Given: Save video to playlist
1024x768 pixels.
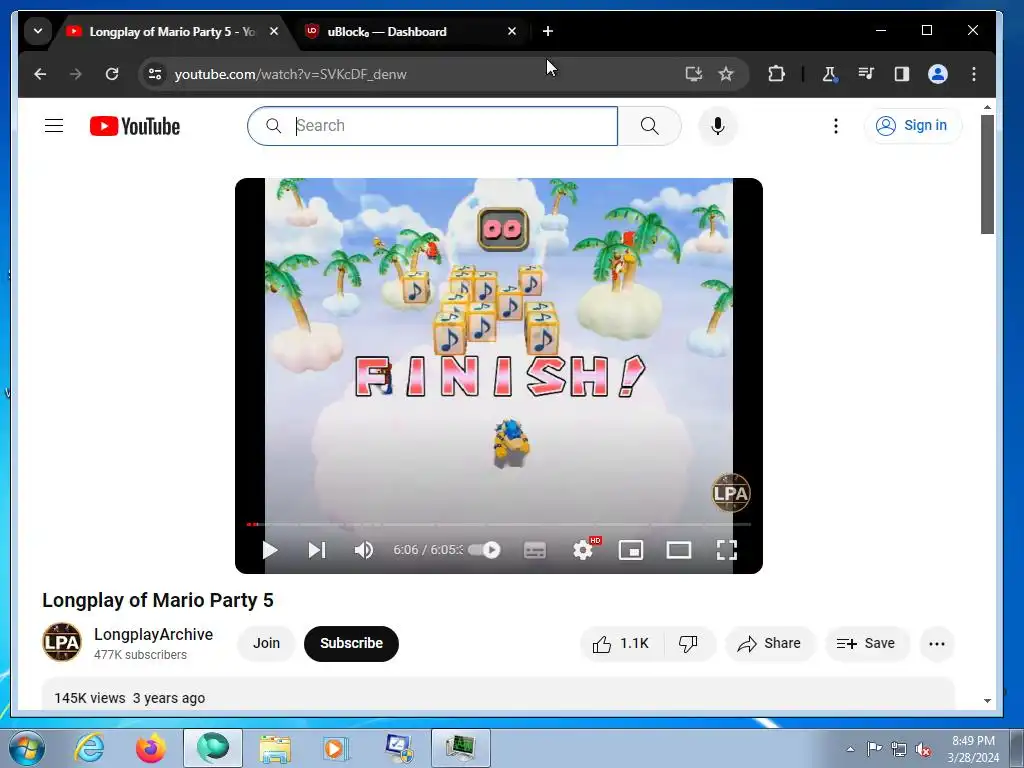Looking at the screenshot, I should (x=866, y=644).
